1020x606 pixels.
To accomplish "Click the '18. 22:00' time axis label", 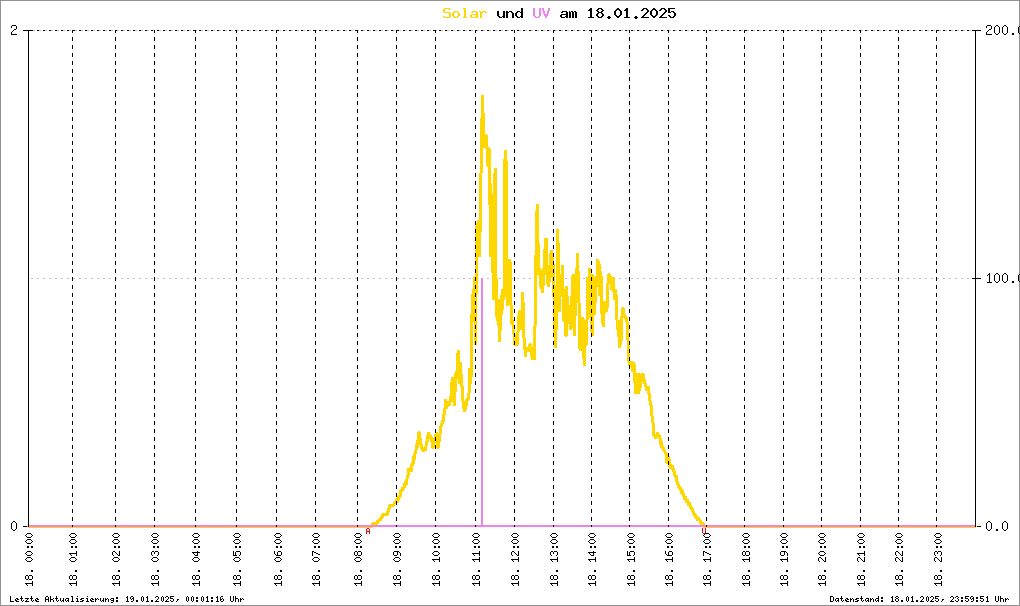I will (899, 560).
